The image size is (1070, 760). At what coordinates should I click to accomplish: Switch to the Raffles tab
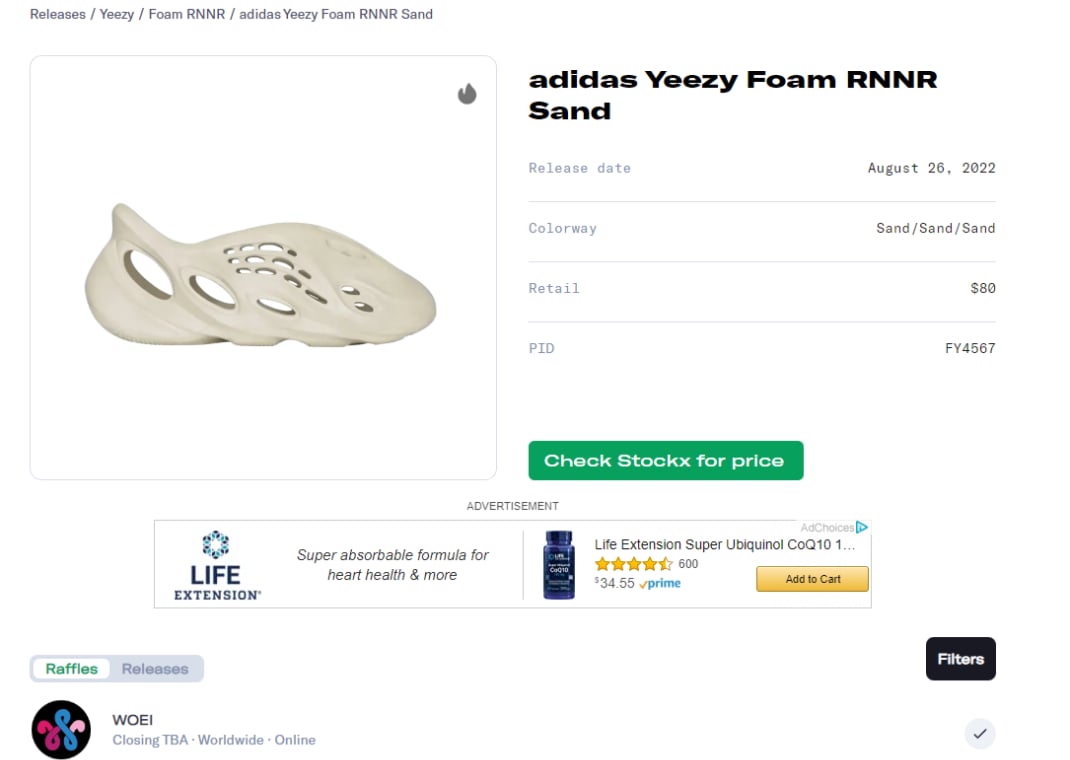pyautogui.click(x=72, y=669)
